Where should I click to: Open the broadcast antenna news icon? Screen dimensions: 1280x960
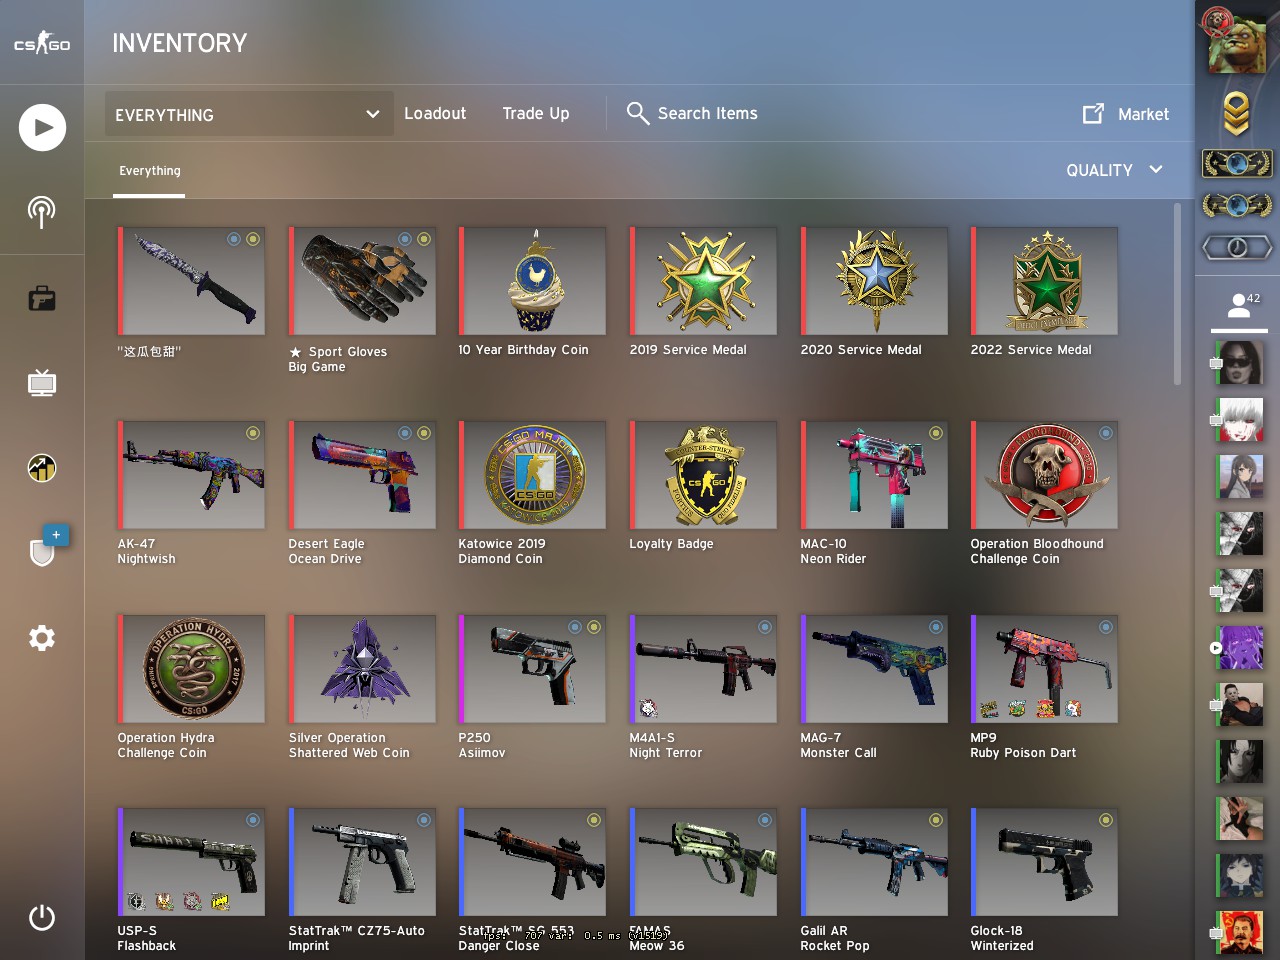pyautogui.click(x=41, y=211)
